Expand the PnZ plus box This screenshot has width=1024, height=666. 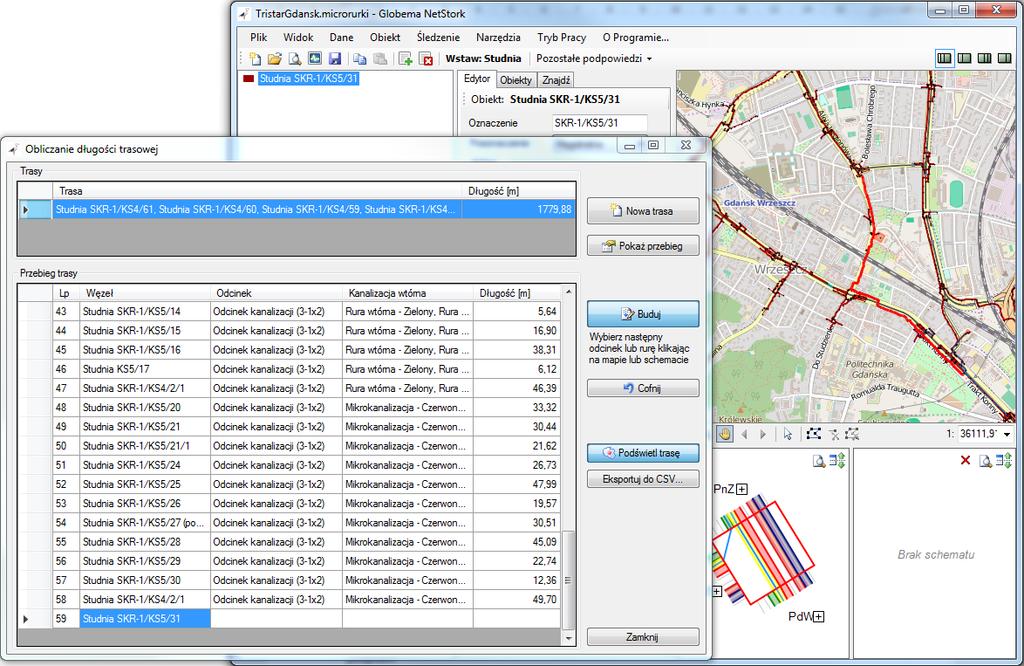click(x=742, y=489)
